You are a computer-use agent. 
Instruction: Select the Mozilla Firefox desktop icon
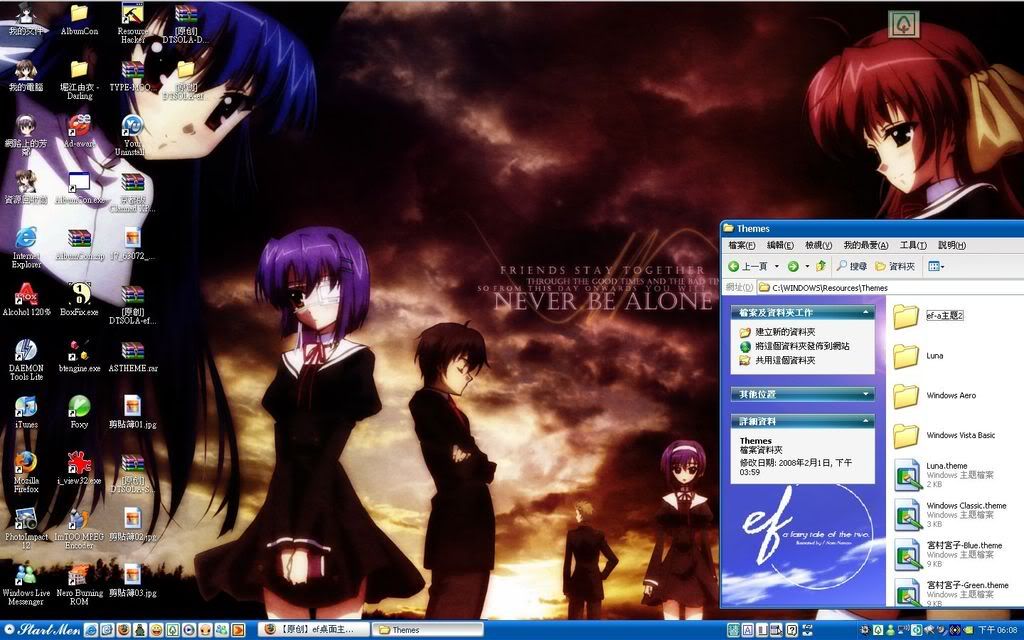(x=26, y=472)
